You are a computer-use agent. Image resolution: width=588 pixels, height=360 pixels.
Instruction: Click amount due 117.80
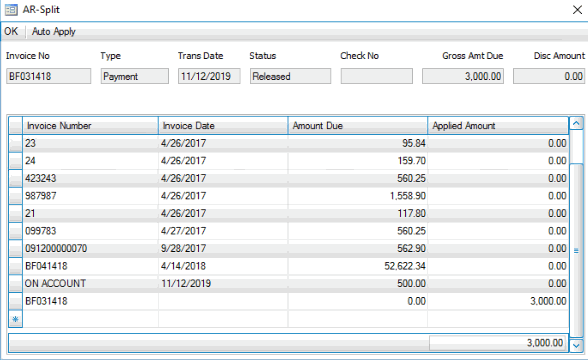[358, 213]
